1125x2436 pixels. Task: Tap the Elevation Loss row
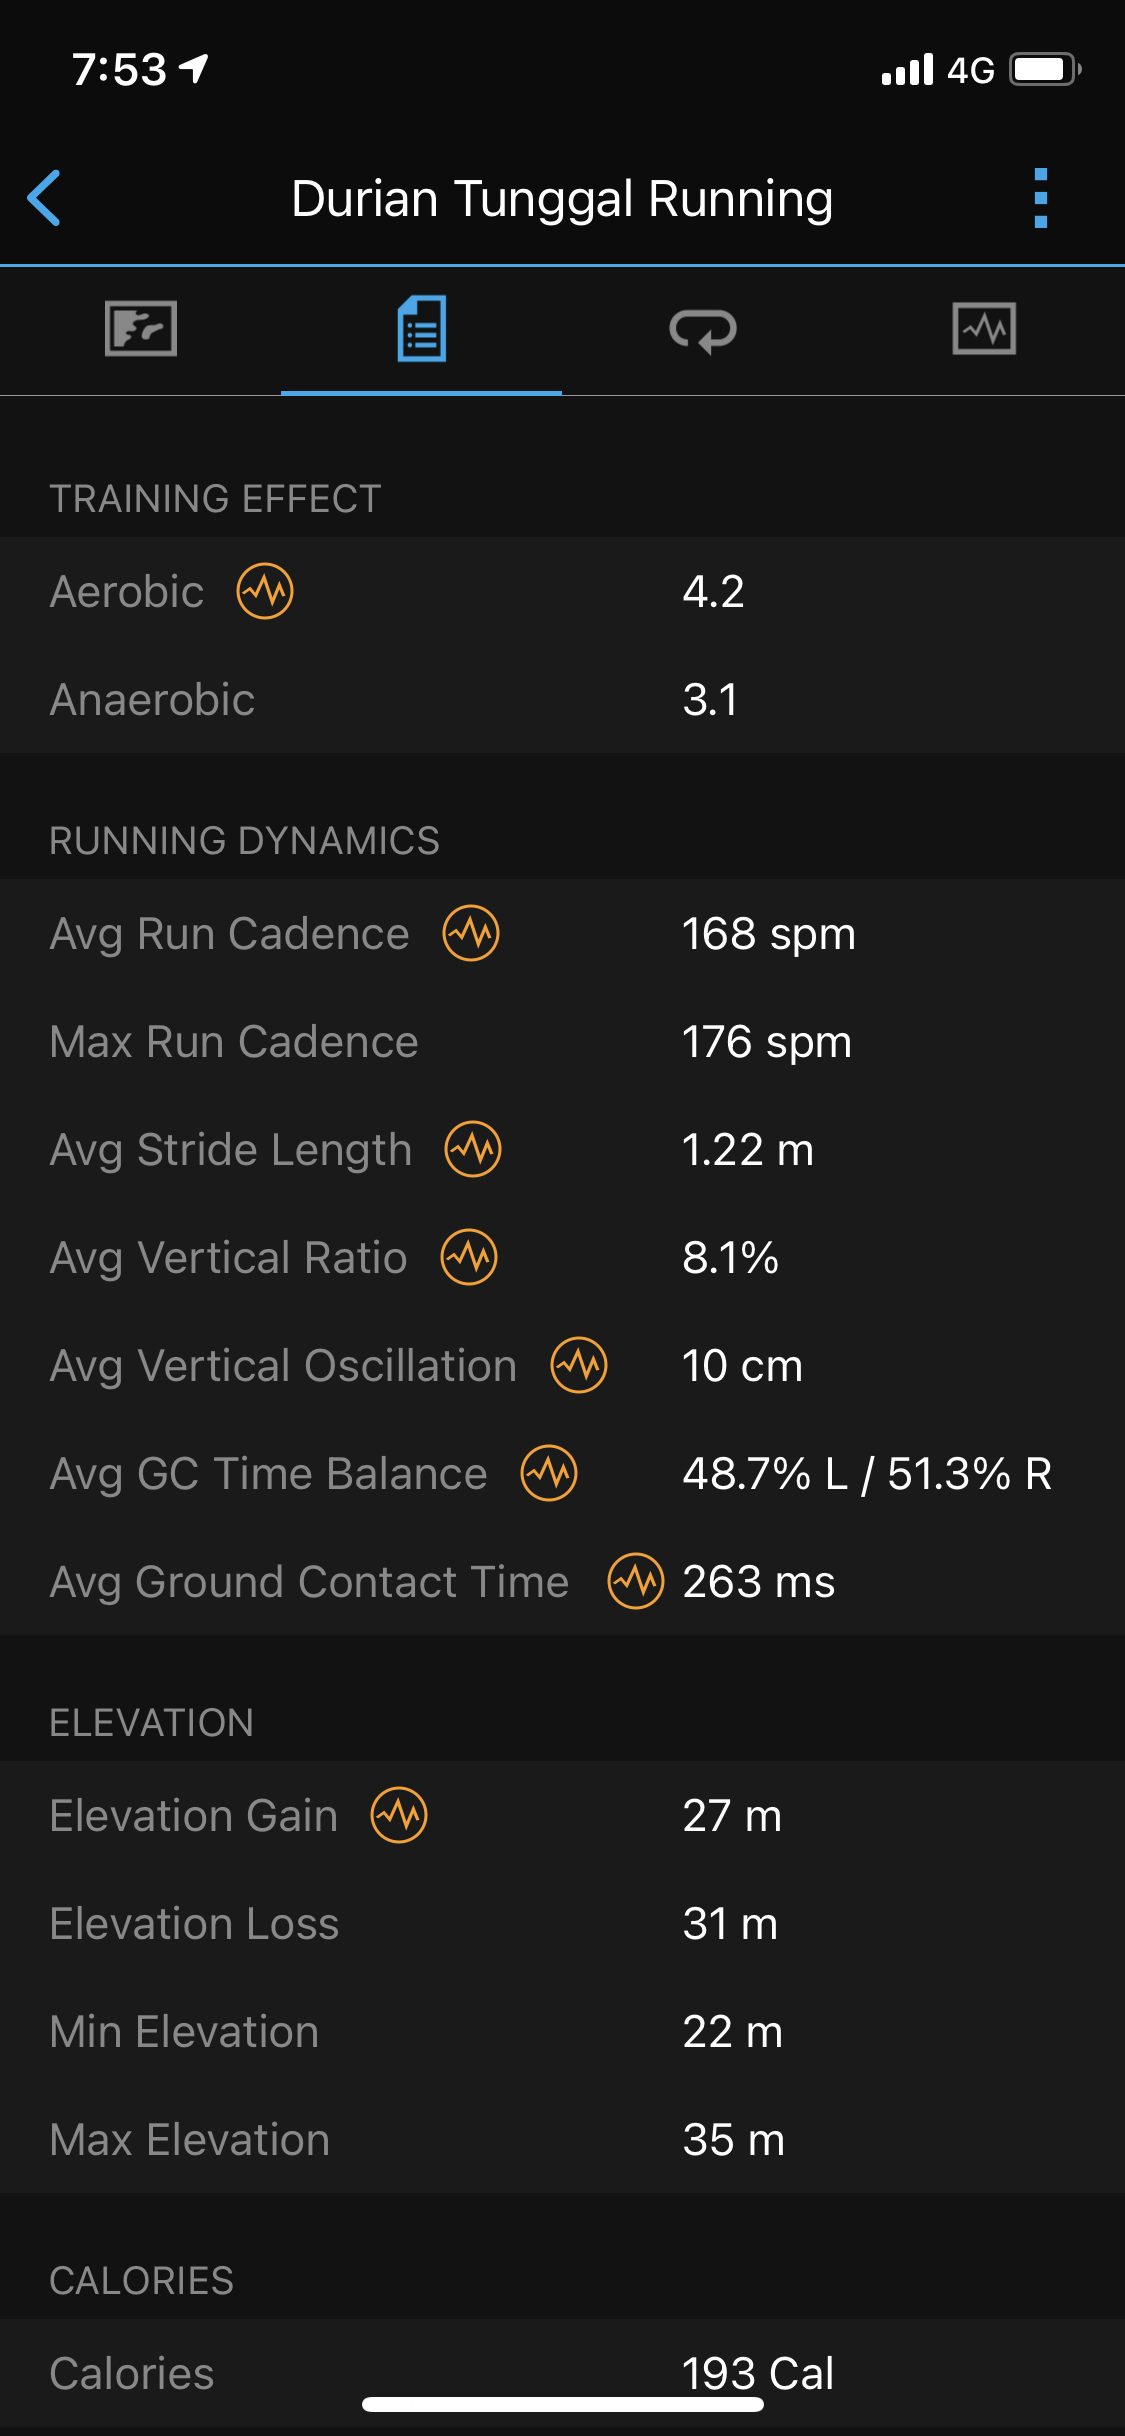pyautogui.click(x=562, y=1923)
